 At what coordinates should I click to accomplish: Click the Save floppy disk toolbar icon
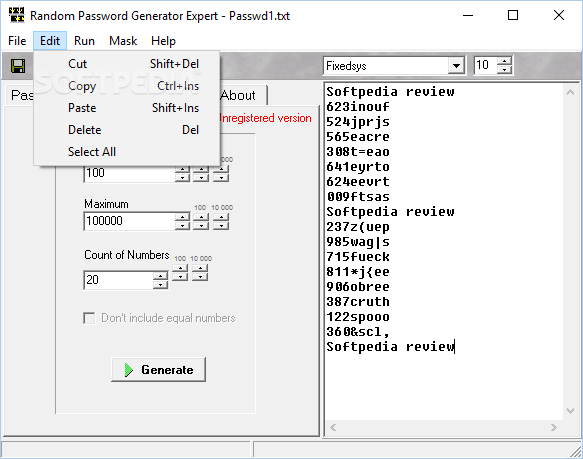tap(17, 66)
